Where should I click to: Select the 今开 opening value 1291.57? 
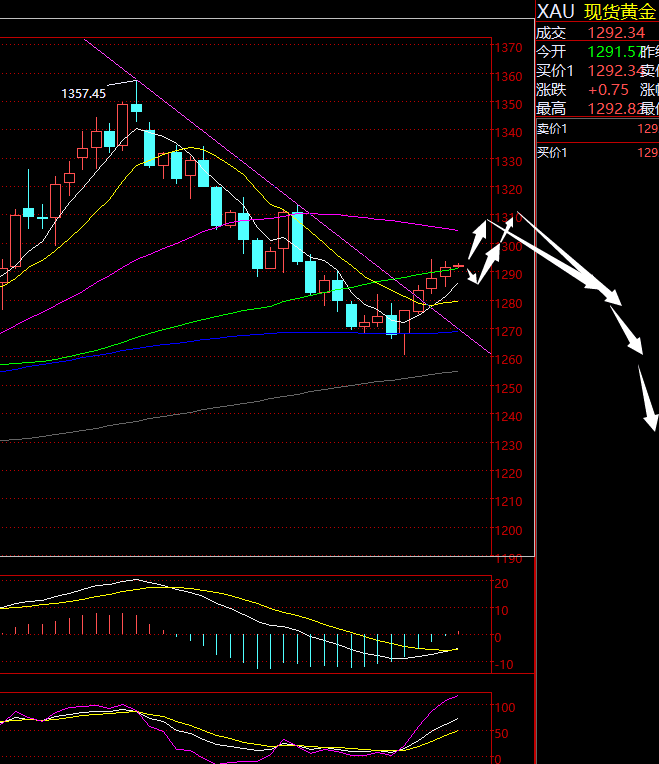614,52
